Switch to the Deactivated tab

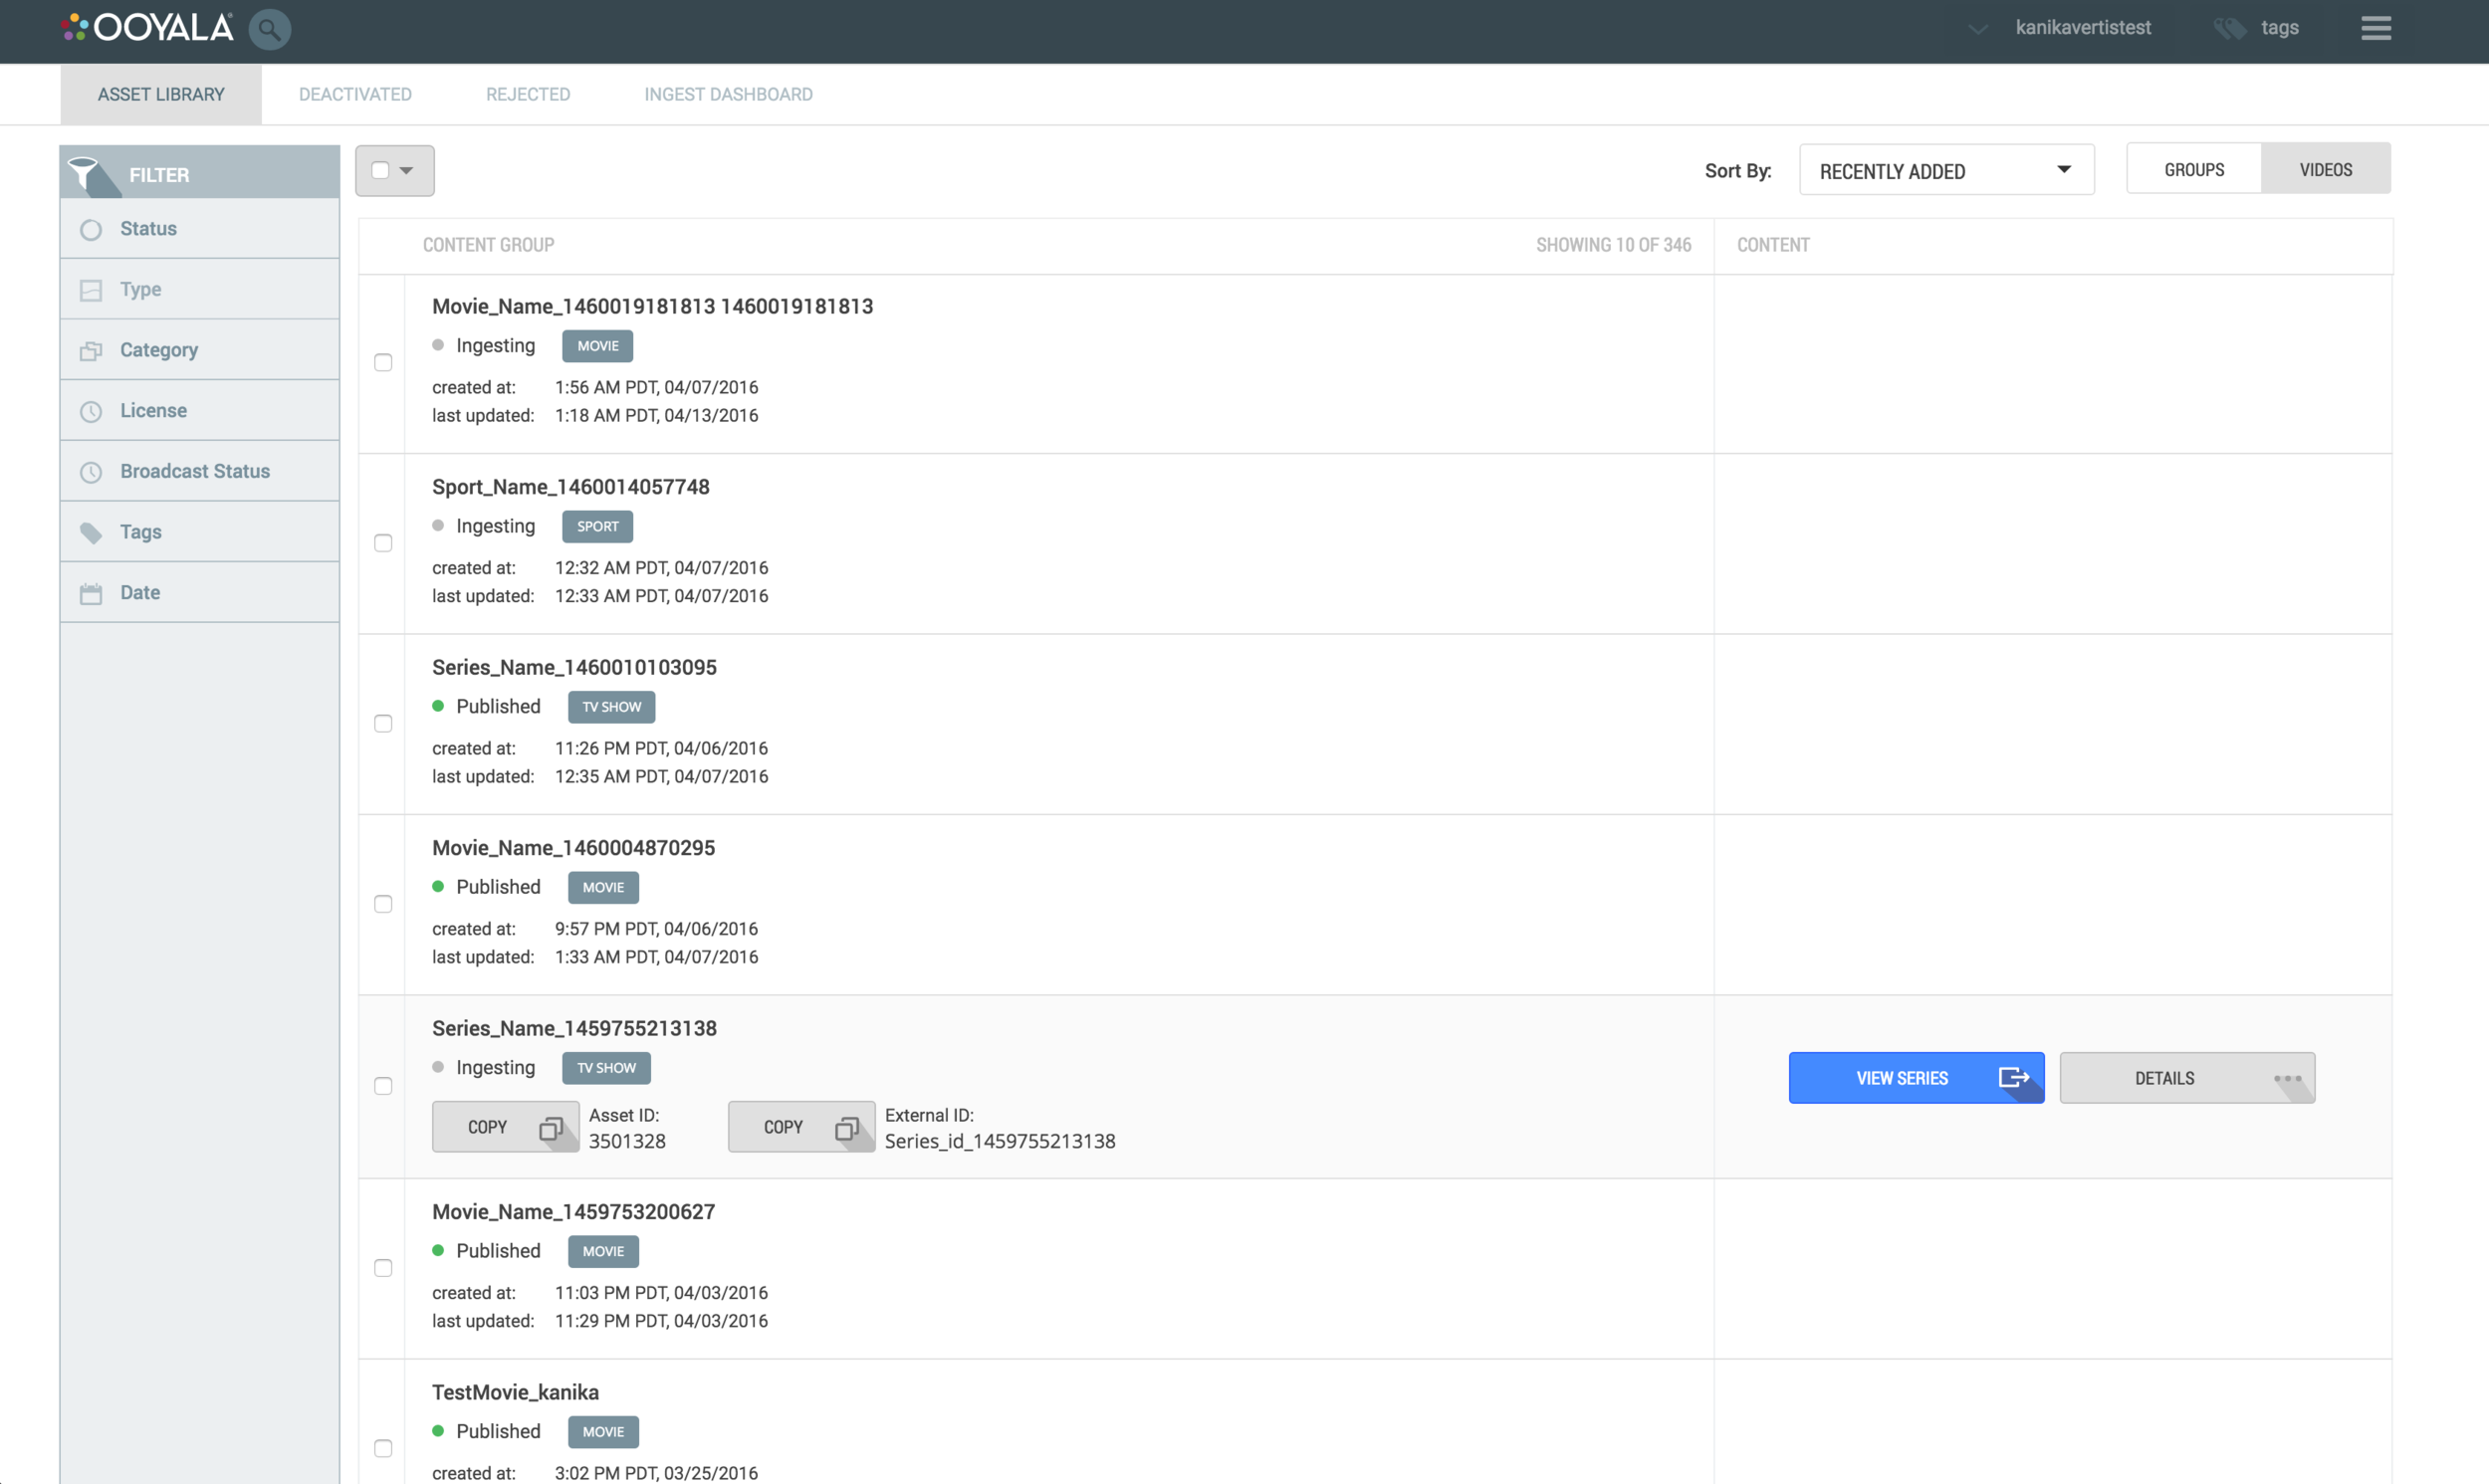click(x=355, y=95)
